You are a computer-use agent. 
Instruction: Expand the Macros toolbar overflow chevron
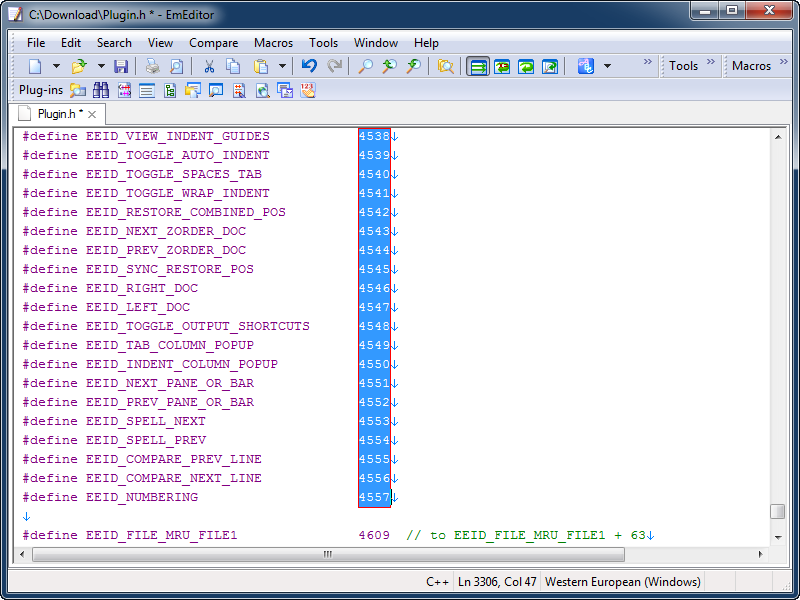pos(784,62)
